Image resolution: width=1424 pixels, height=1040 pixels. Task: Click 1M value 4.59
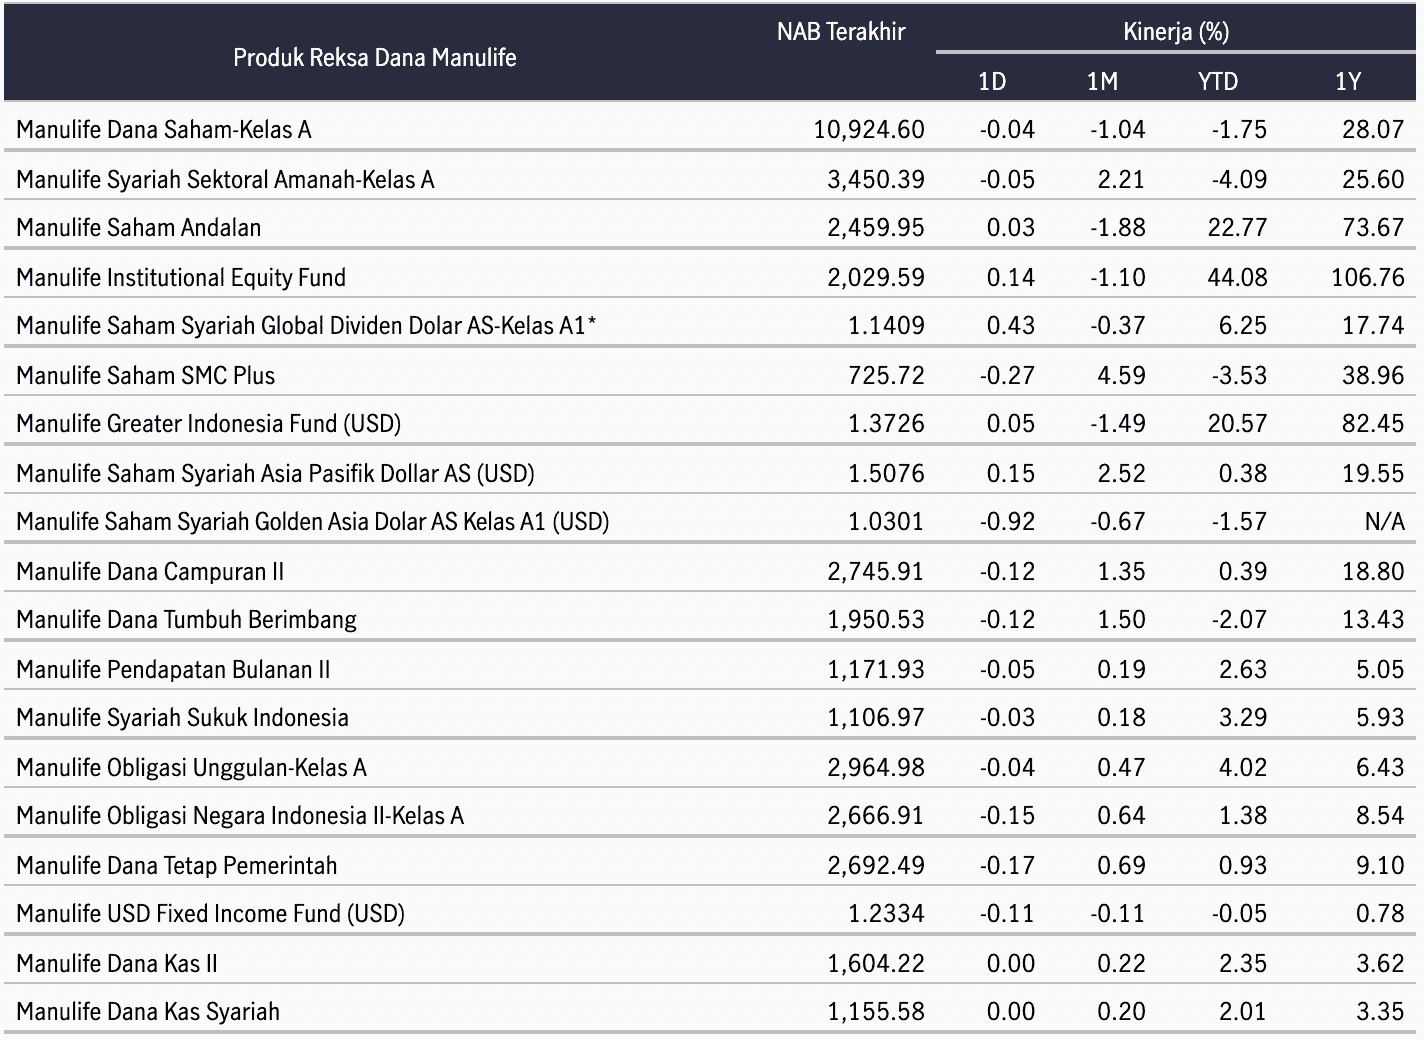point(1121,375)
